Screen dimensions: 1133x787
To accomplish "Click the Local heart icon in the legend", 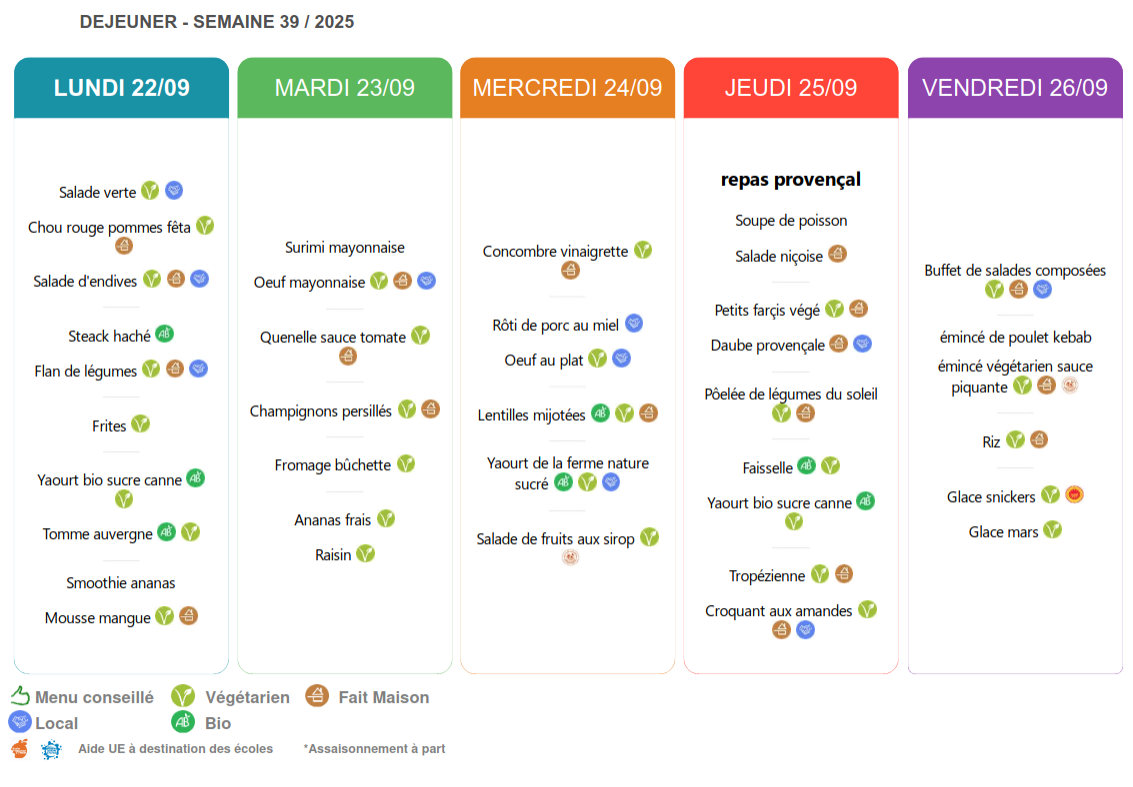I will 19,722.
